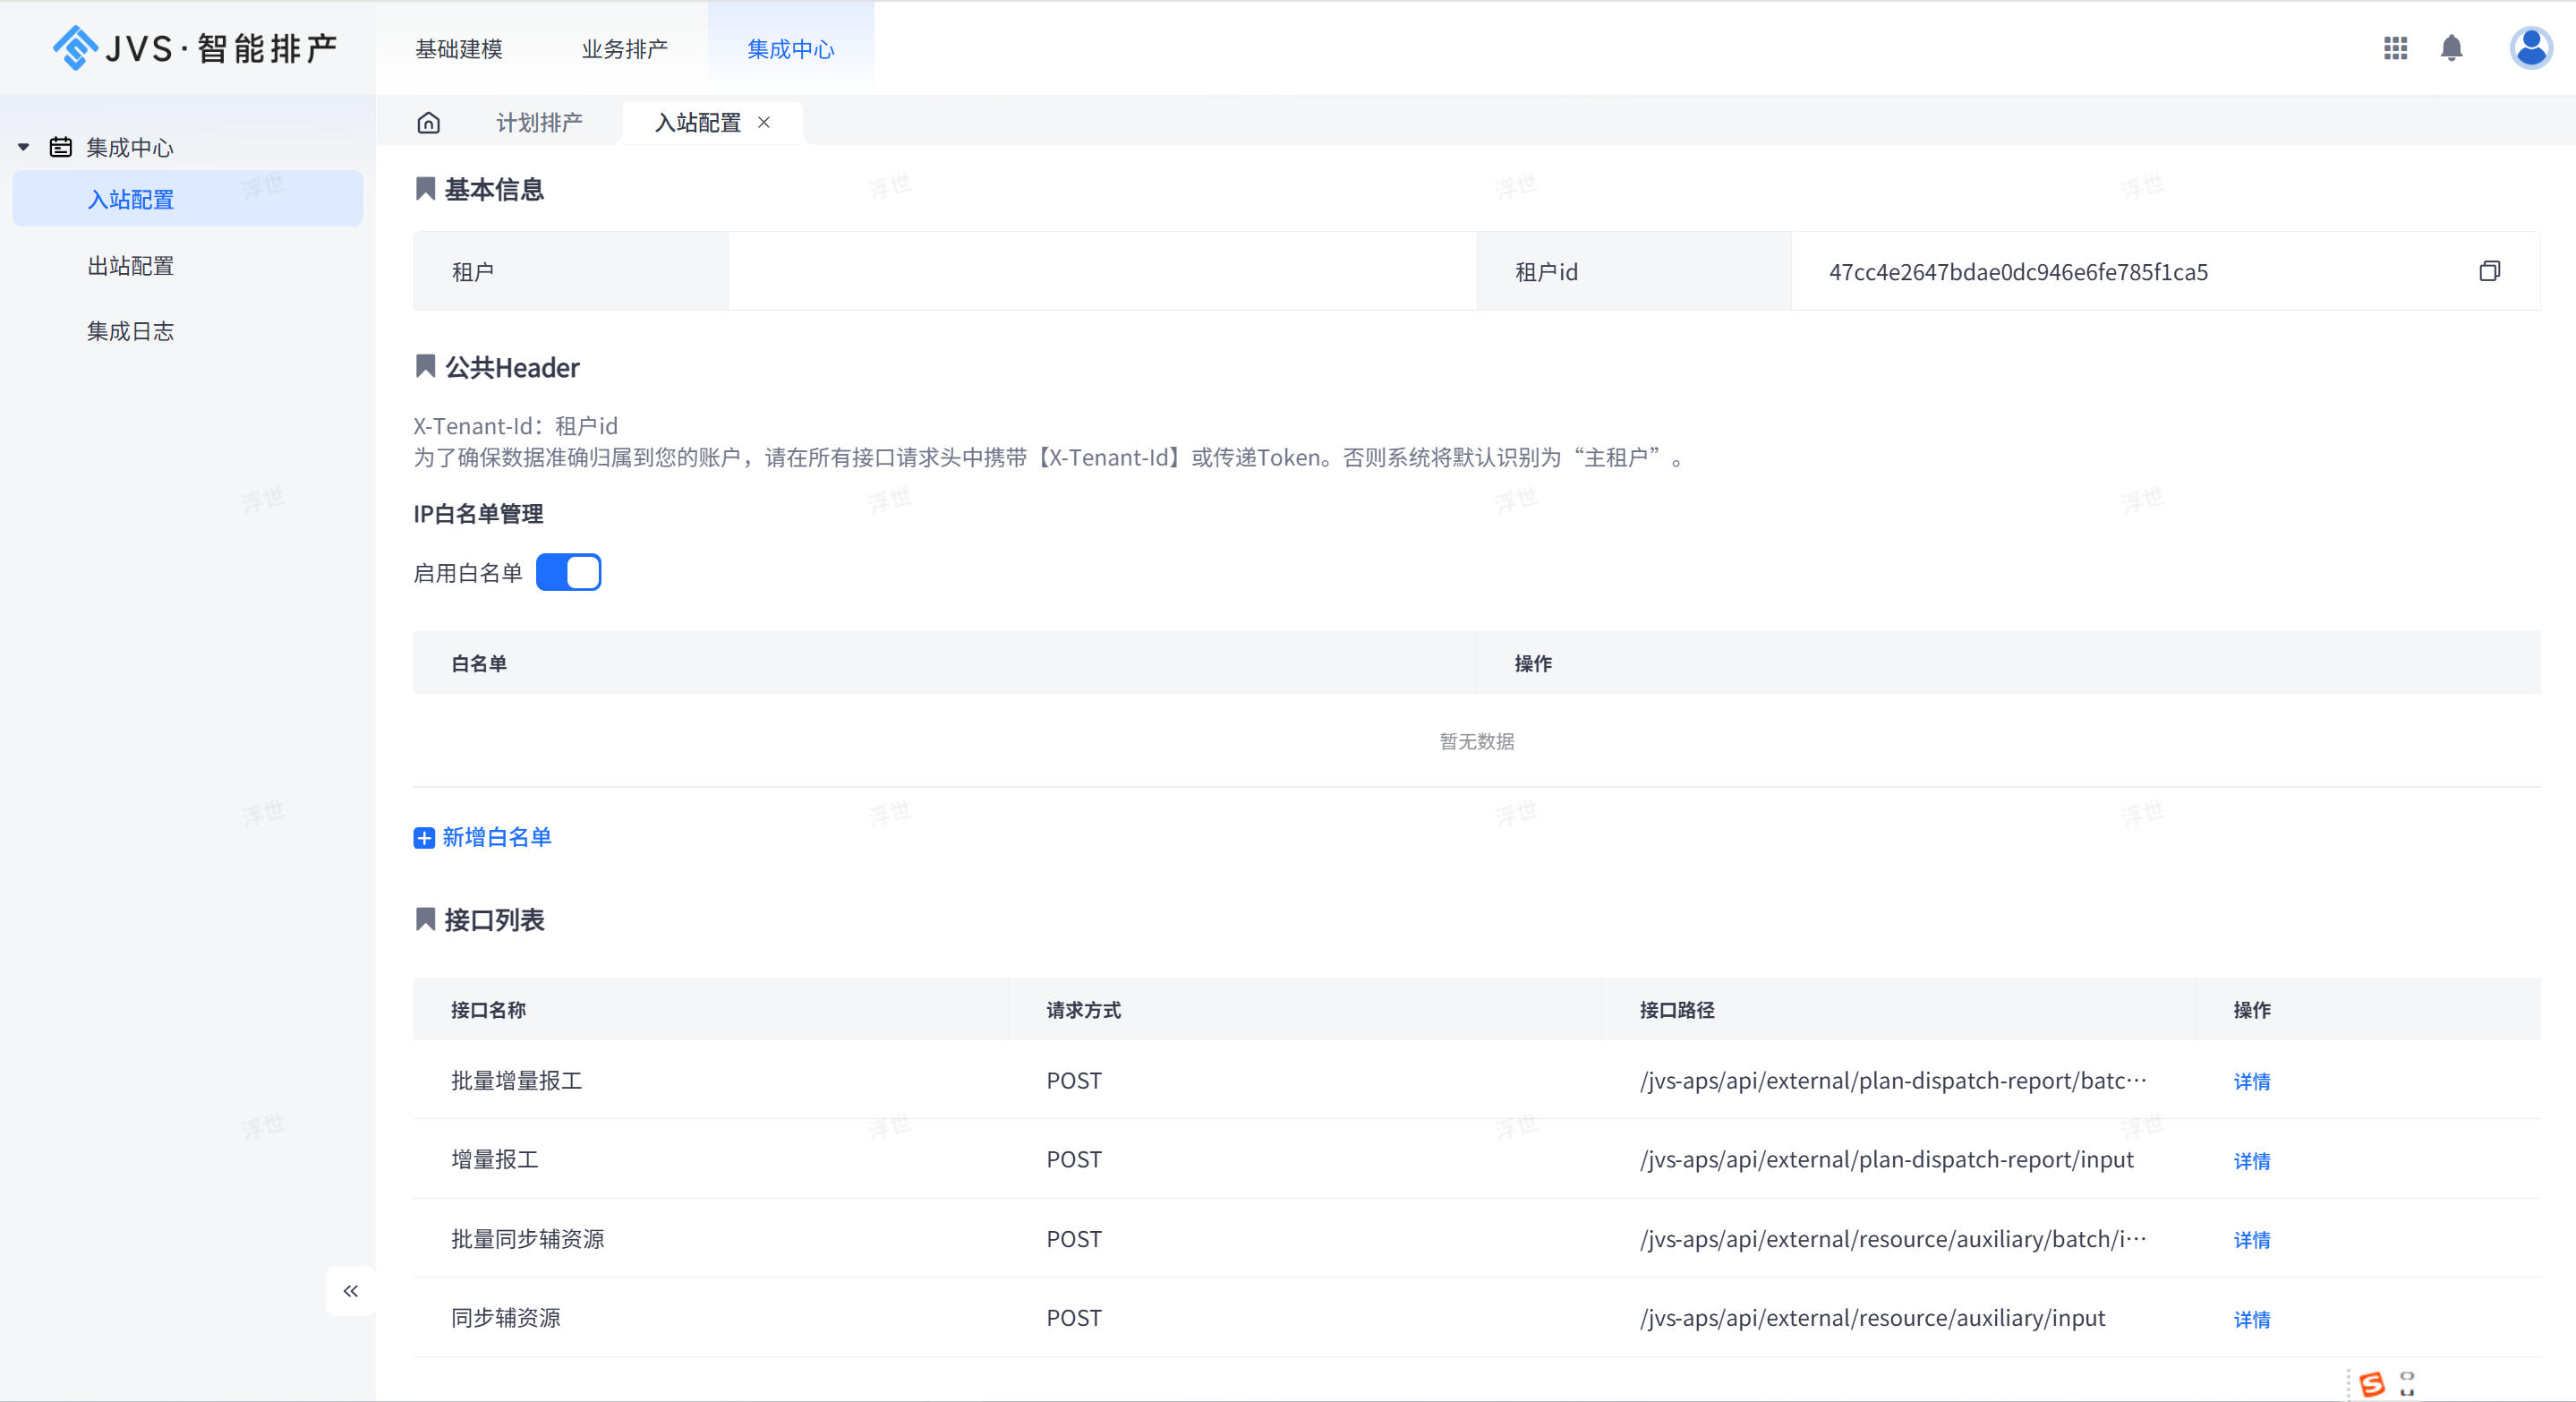Close the 入站配置 tab
This screenshot has height=1402, width=2576.
[764, 123]
